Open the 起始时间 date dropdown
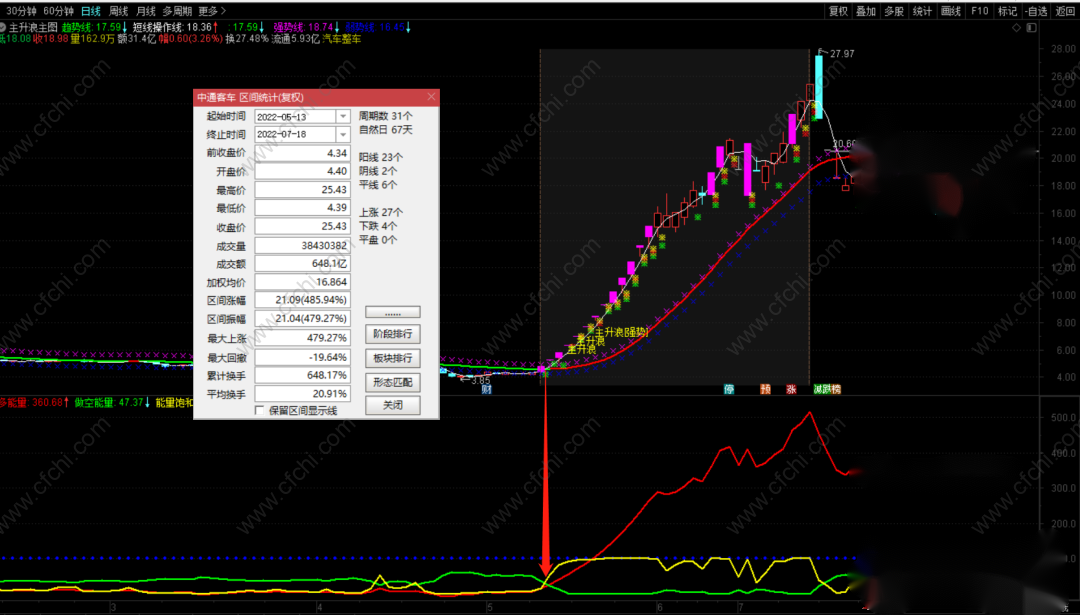Image resolution: width=1080 pixels, height=615 pixels. pos(342,116)
